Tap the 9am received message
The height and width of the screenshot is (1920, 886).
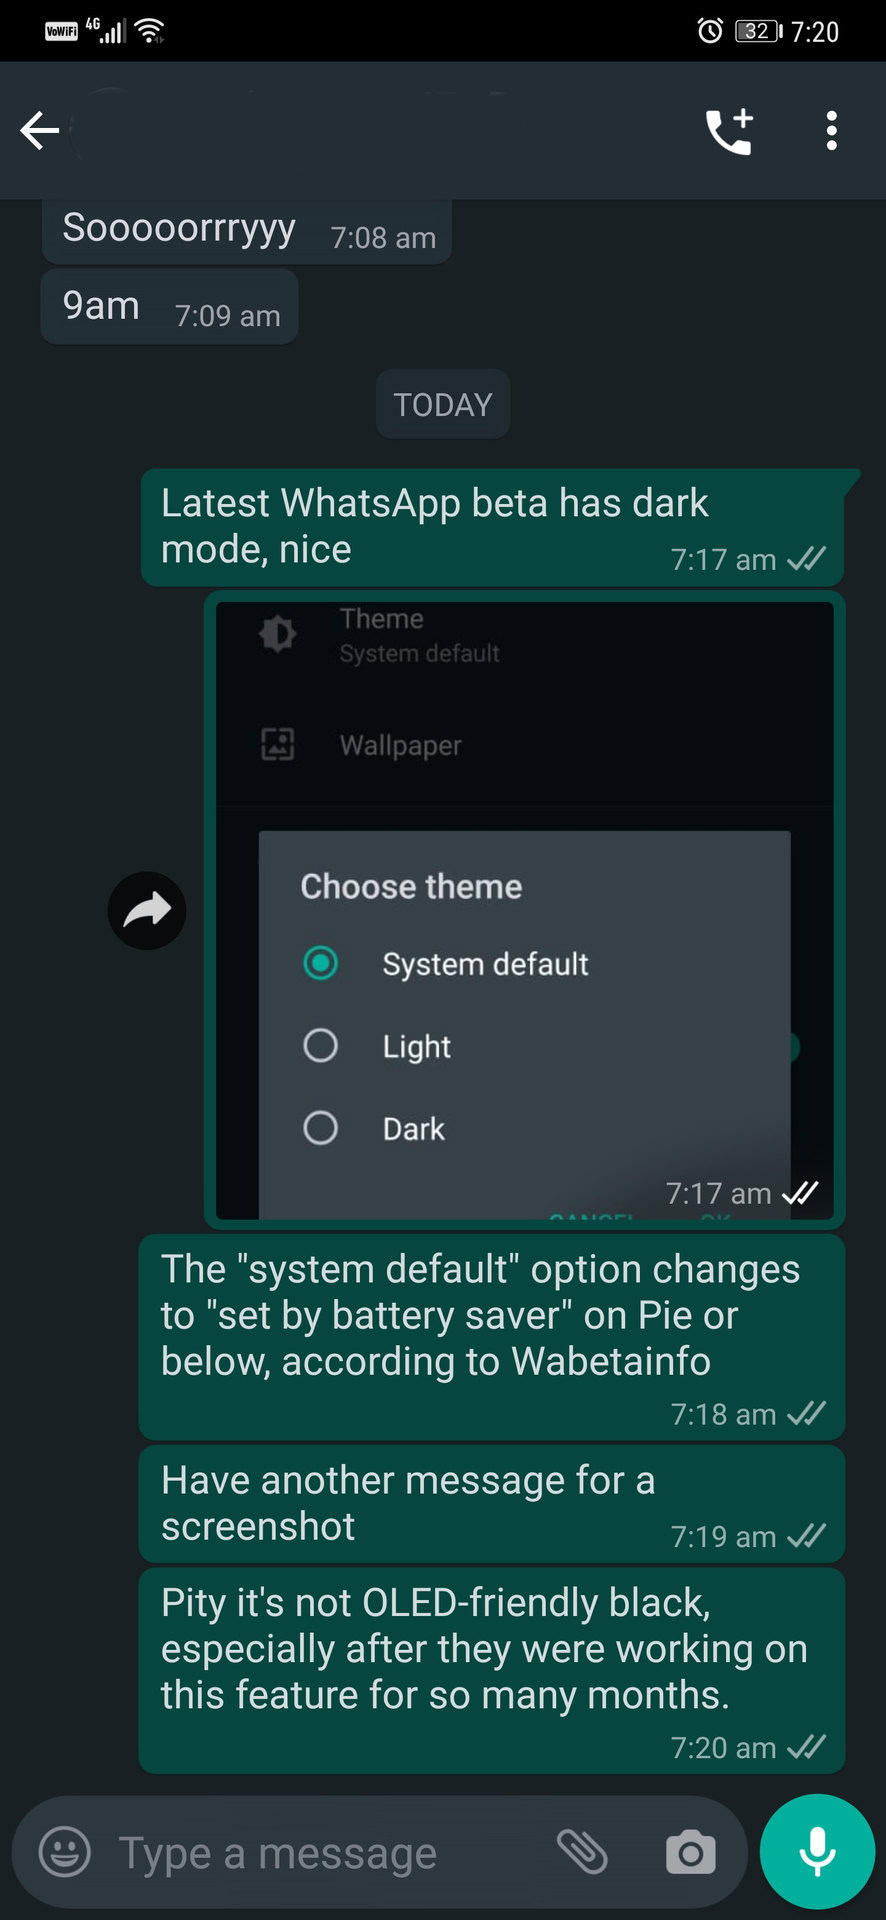[x=170, y=306]
